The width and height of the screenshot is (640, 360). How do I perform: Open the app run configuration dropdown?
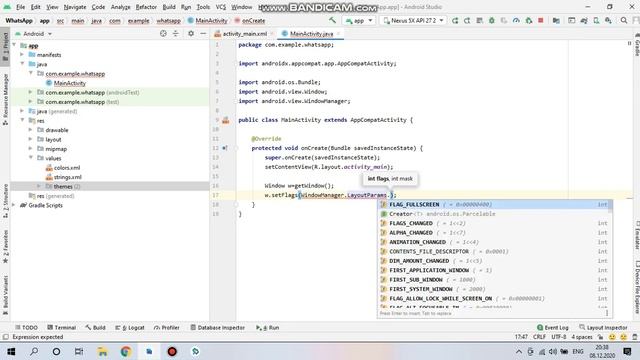(x=359, y=20)
